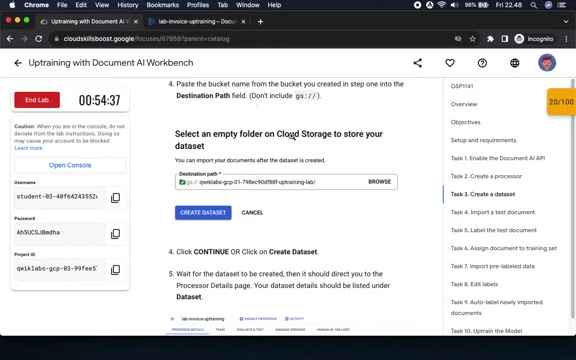Click the Incognito profile button
Viewport: 576px width, 360px height.
[x=534, y=39]
